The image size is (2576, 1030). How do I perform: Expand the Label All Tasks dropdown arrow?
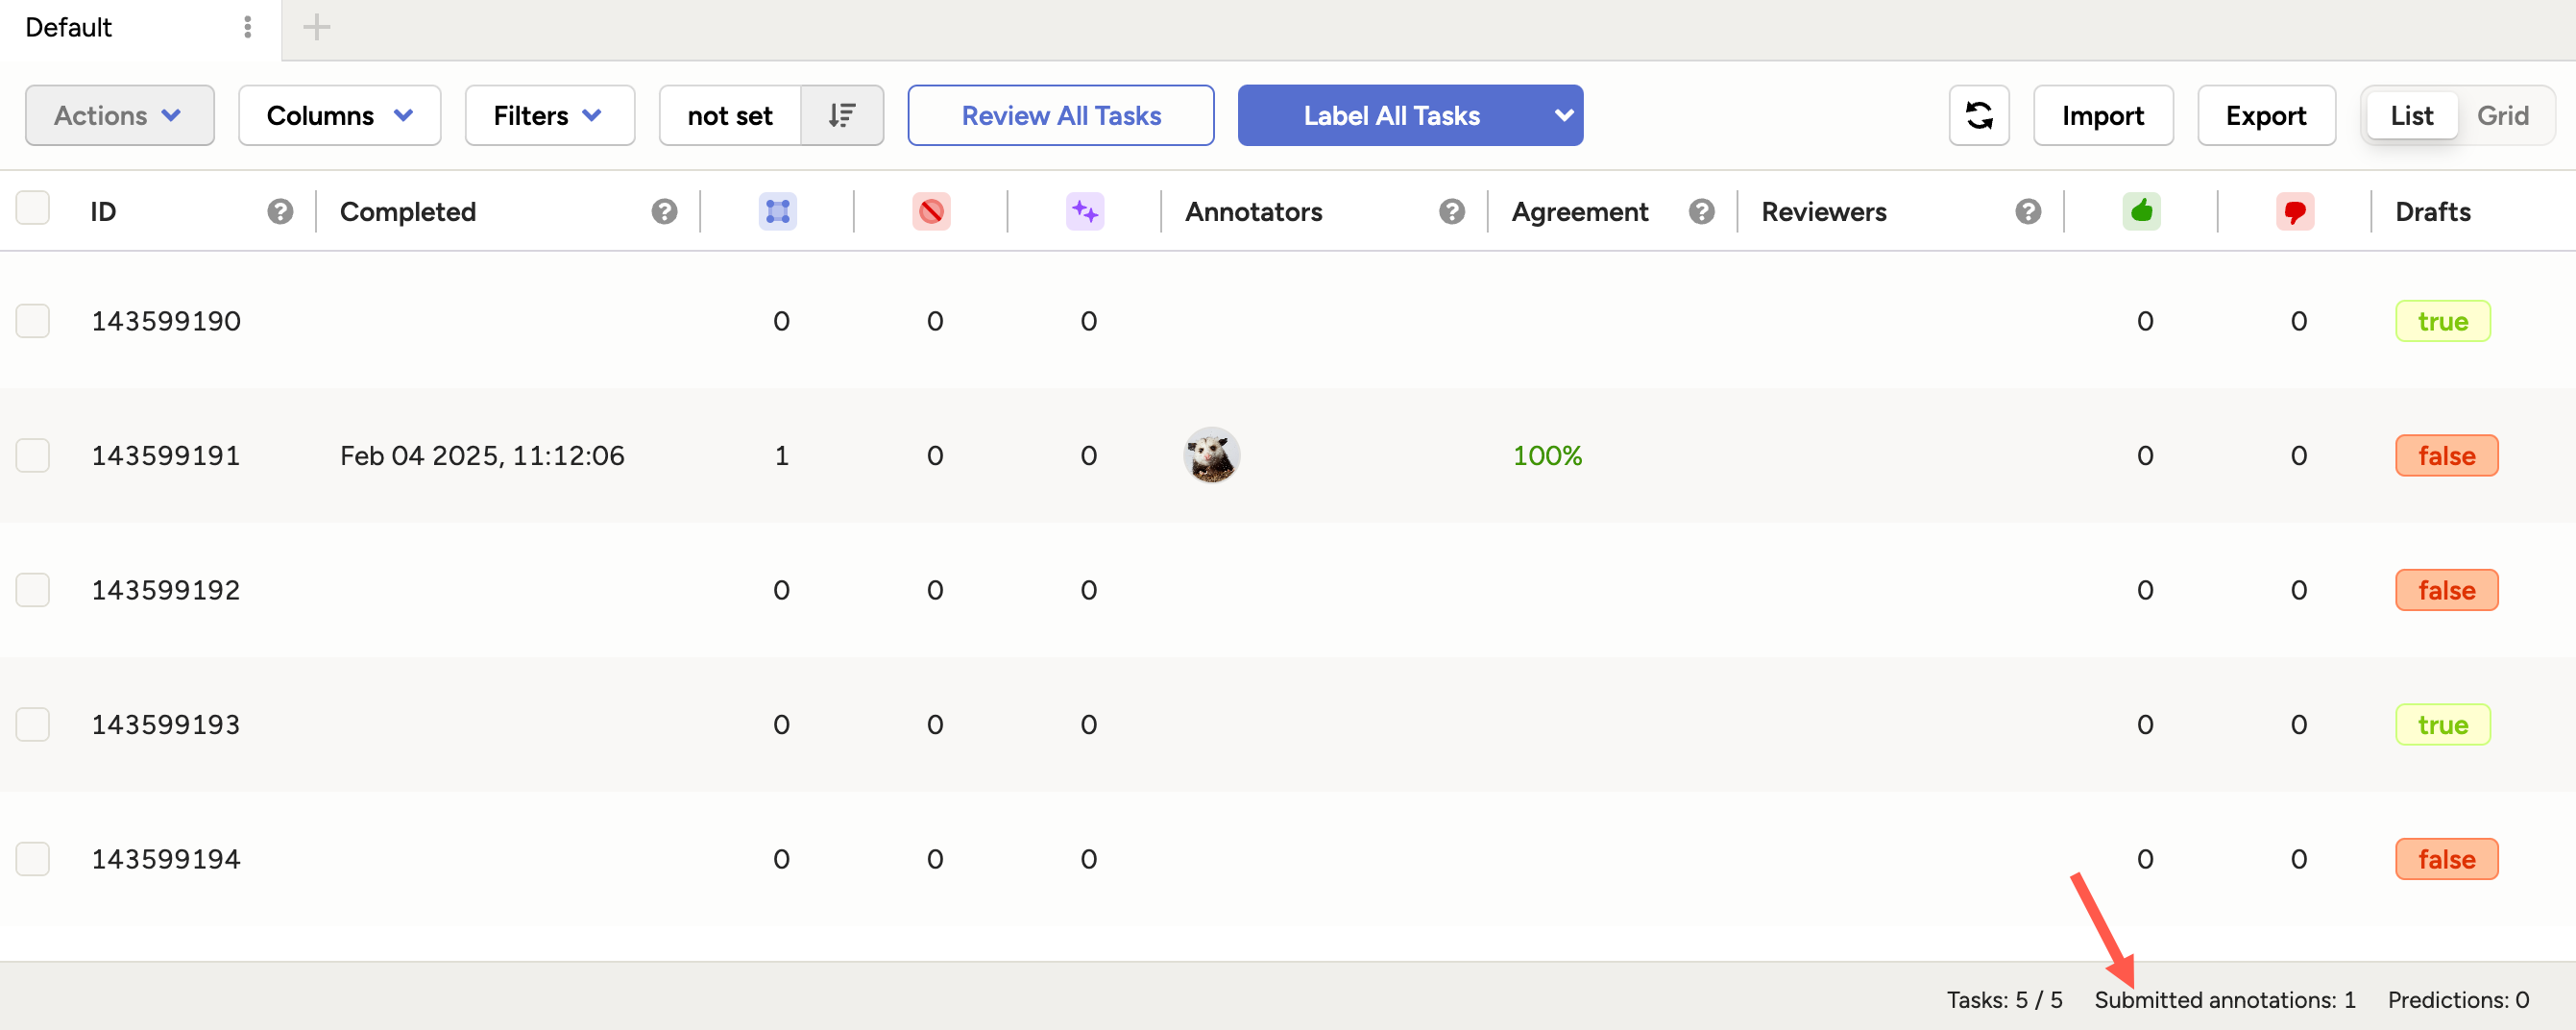click(x=1564, y=115)
